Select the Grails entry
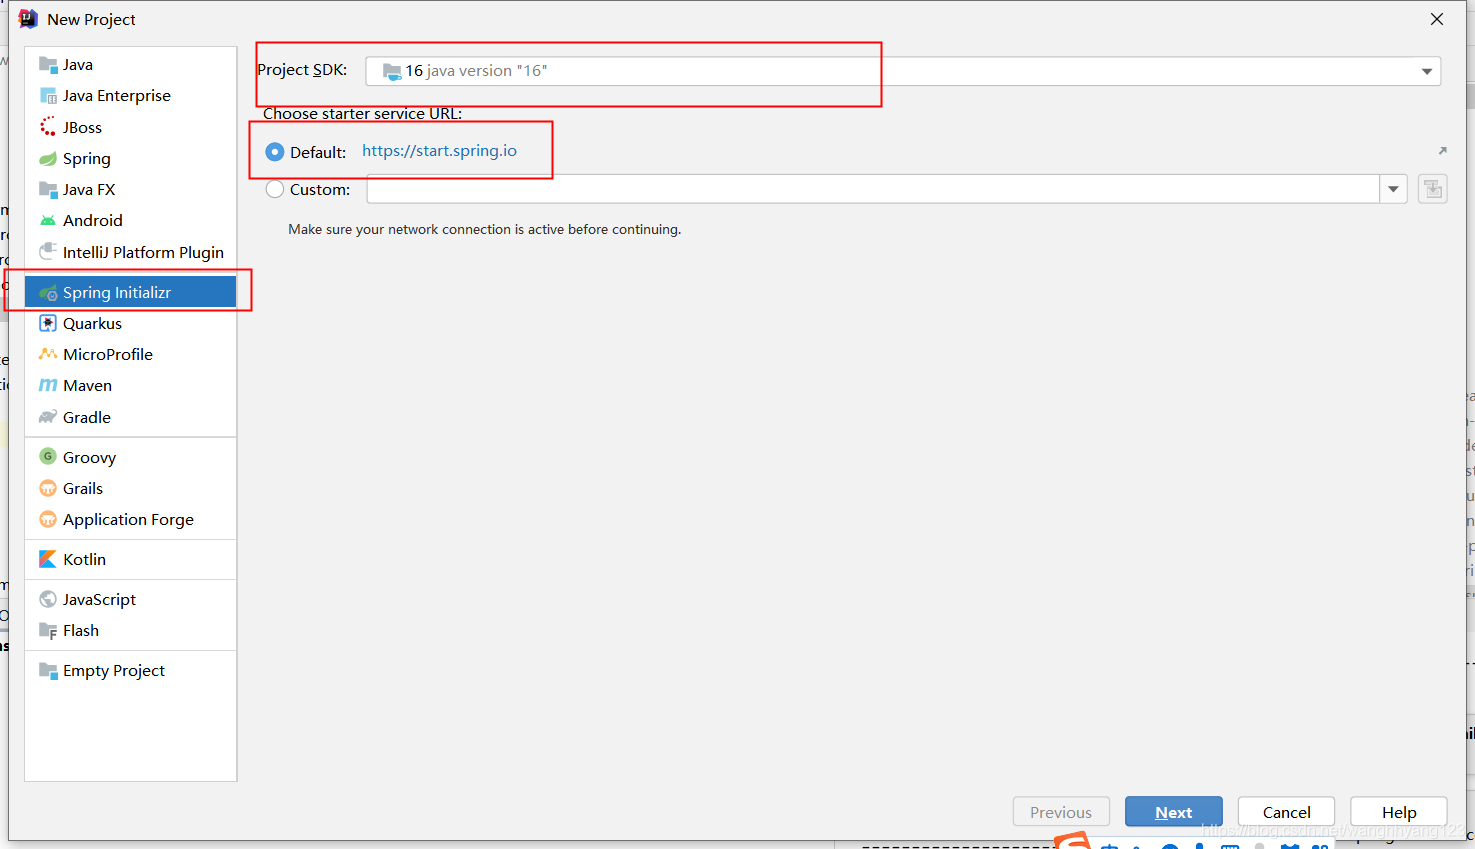The height and width of the screenshot is (849, 1475). tap(131, 488)
